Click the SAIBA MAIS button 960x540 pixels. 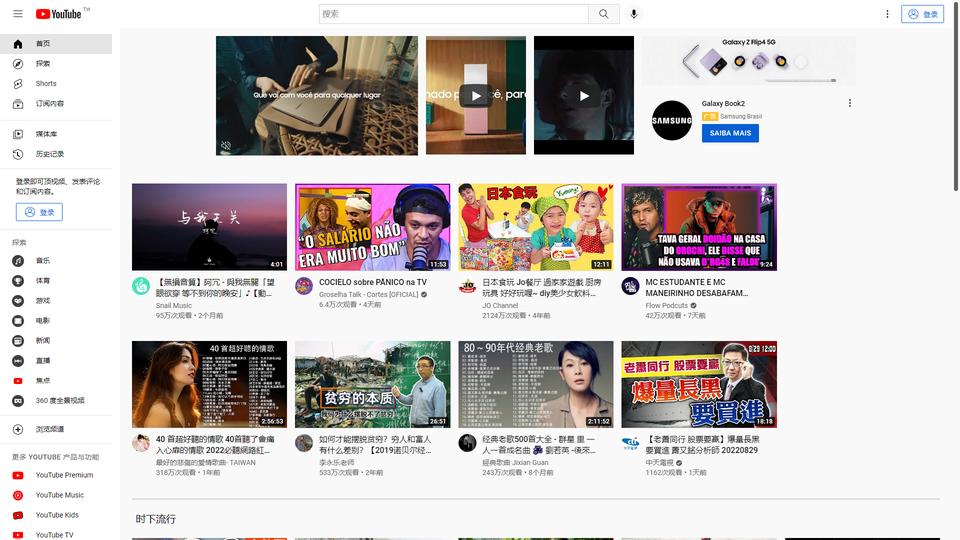(x=730, y=133)
